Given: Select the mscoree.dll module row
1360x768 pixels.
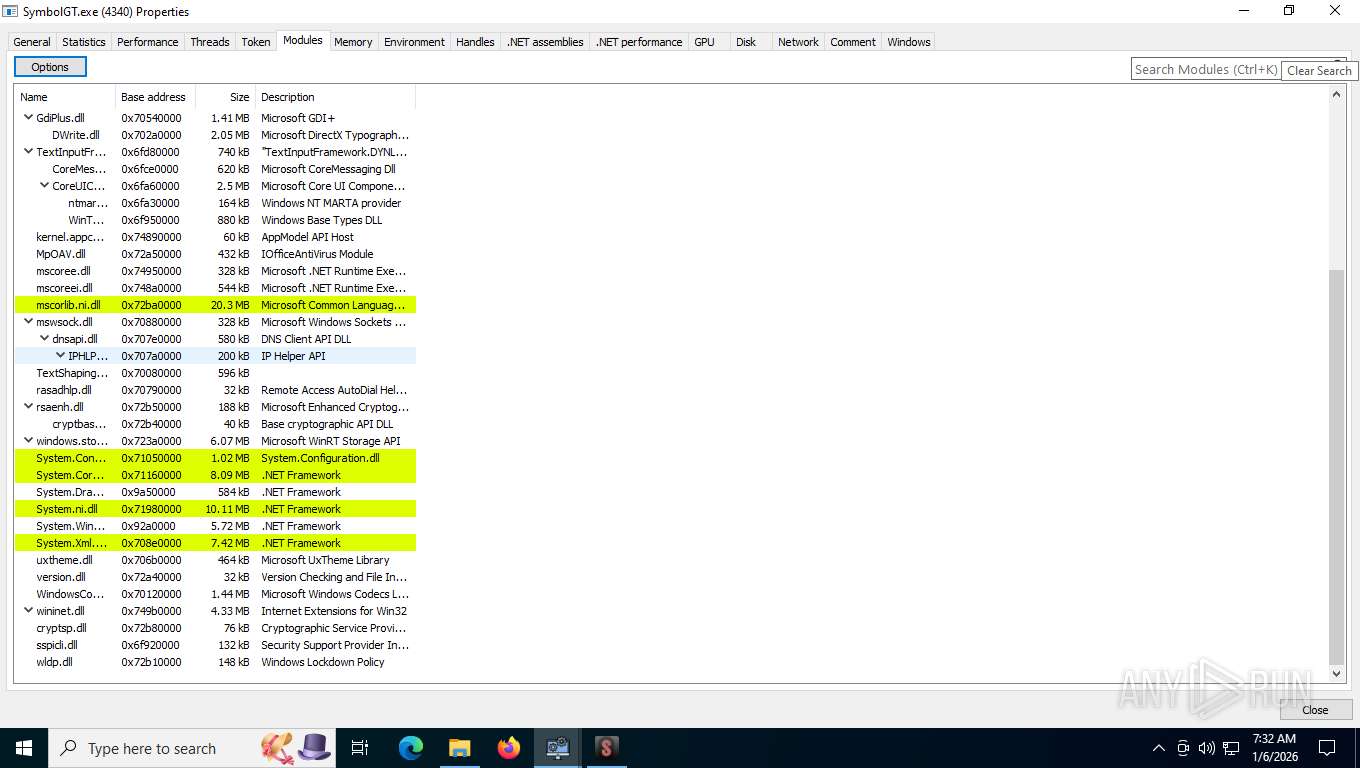Looking at the screenshot, I should tap(215, 271).
